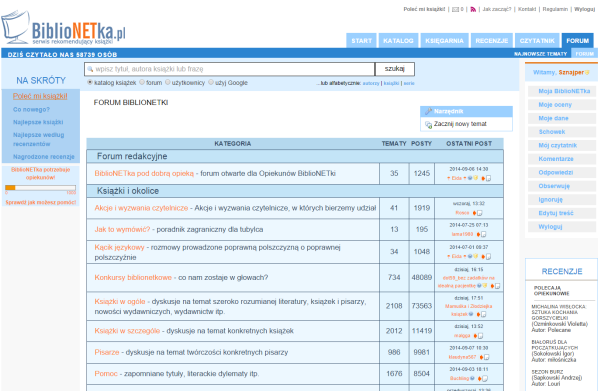Click shield badge beside Eida in Kącik językowy row
The width and height of the screenshot is (600, 391).
475,256
